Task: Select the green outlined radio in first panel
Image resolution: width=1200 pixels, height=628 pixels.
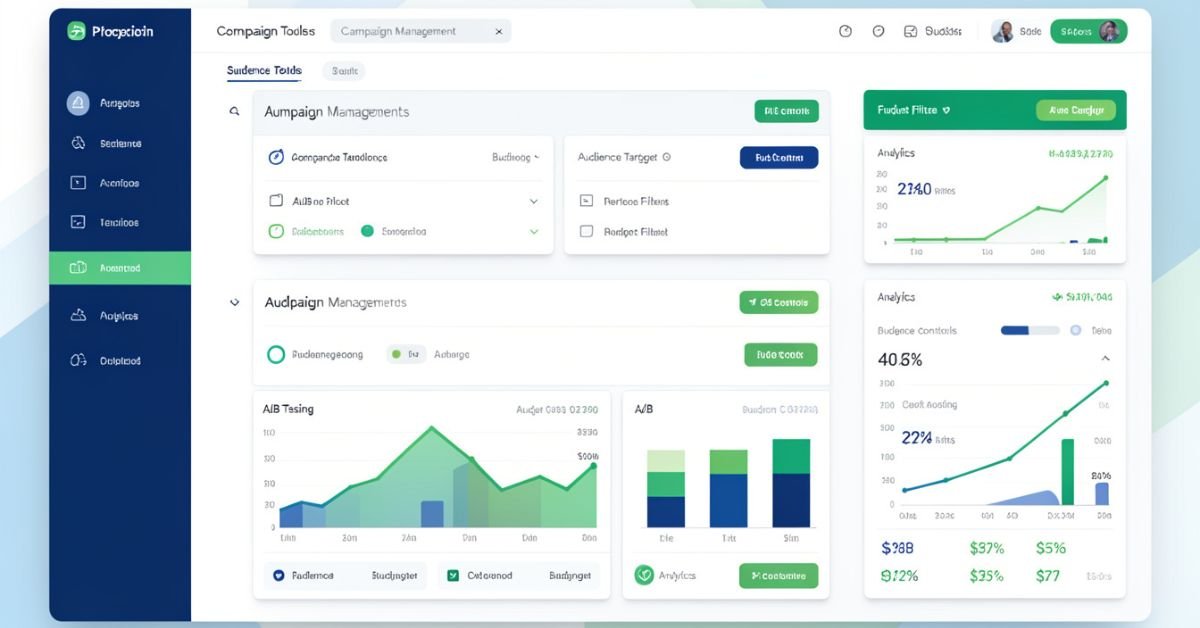Action: (277, 231)
